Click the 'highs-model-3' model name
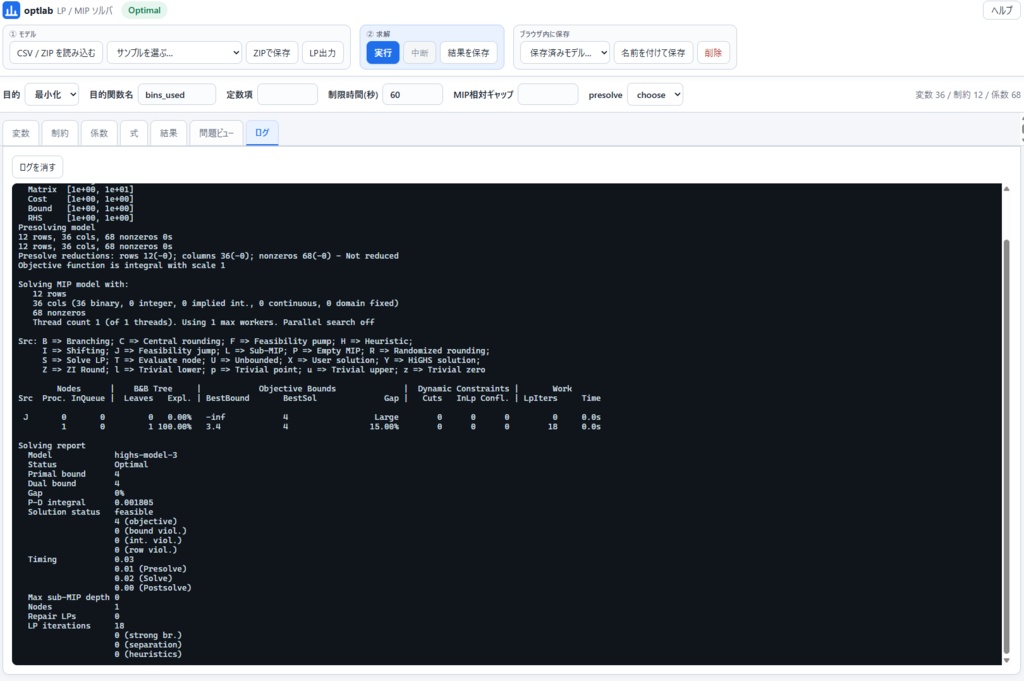The image size is (1024, 681). click(146, 454)
